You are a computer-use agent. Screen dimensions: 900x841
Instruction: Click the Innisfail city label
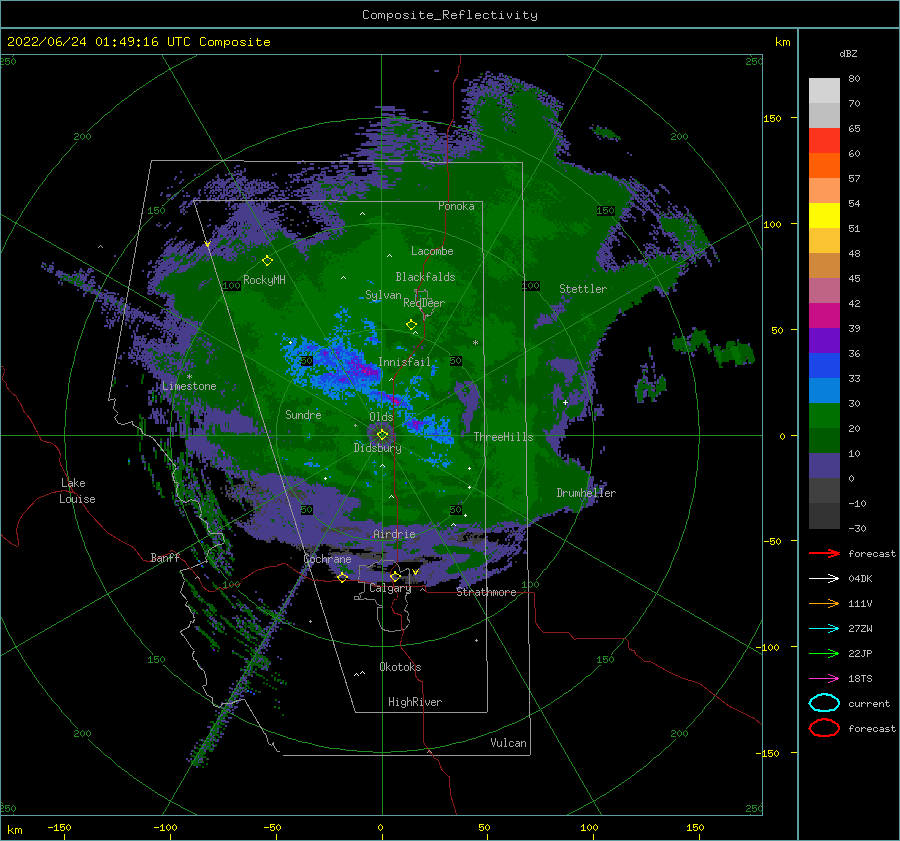(404, 362)
